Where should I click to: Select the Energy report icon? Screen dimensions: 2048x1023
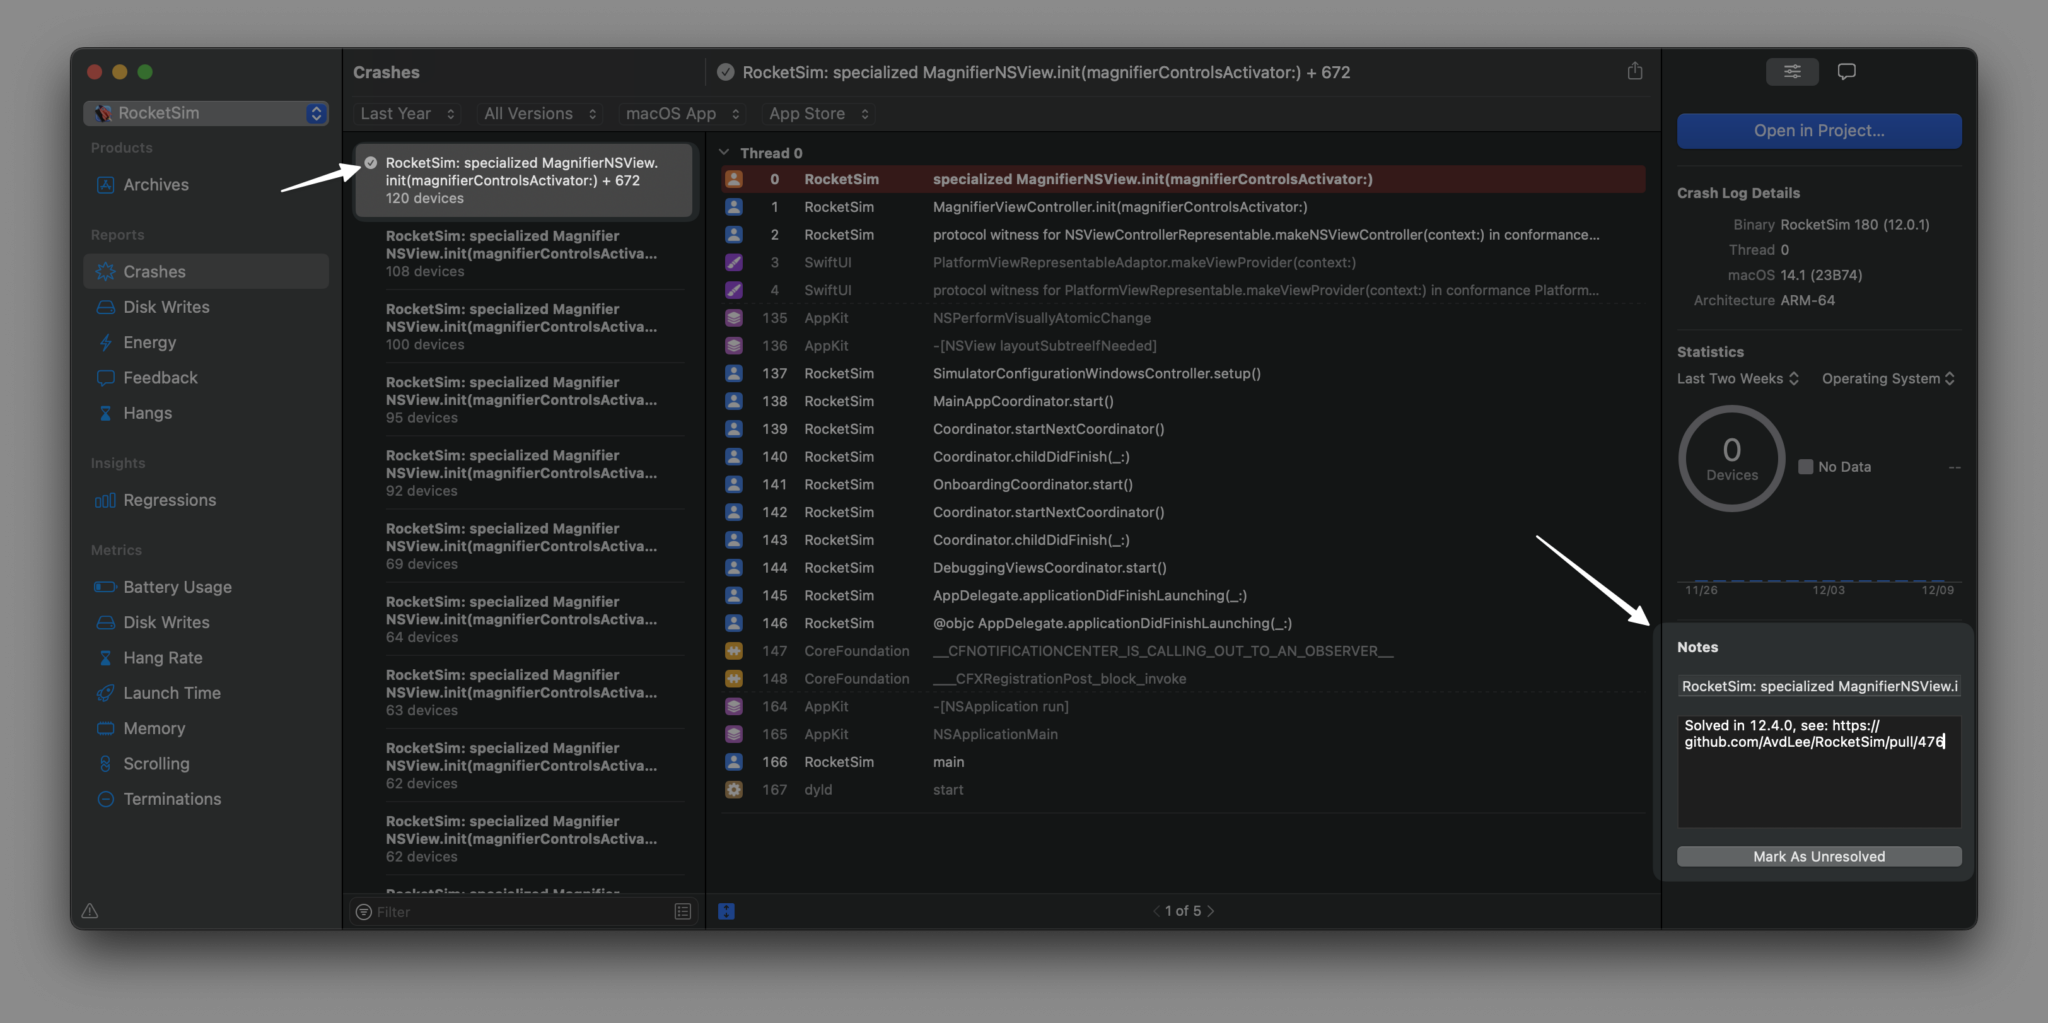[x=106, y=342]
